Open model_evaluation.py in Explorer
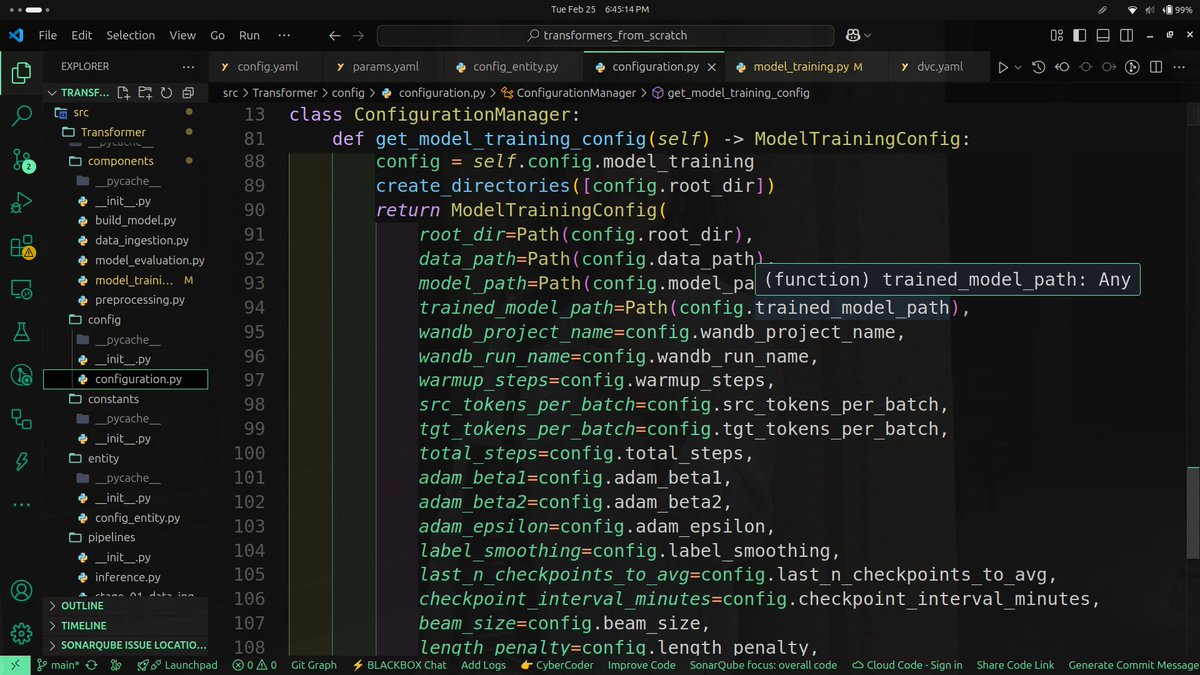This screenshot has height=675, width=1200. pos(150,260)
